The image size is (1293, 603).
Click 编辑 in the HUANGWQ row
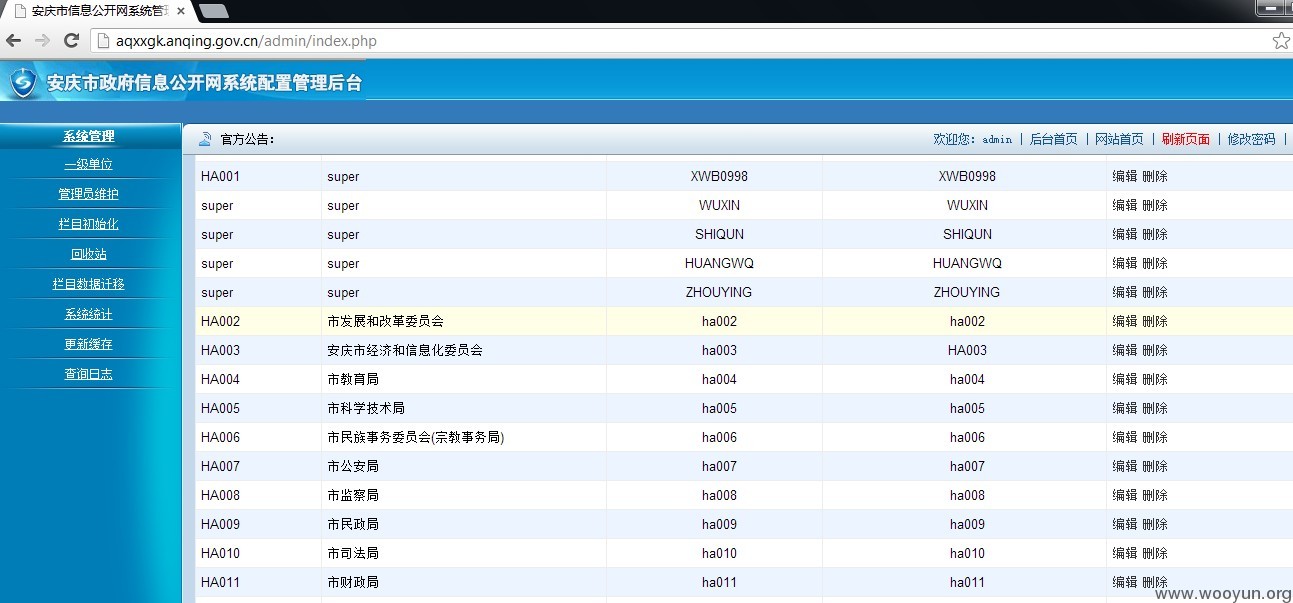(1125, 263)
